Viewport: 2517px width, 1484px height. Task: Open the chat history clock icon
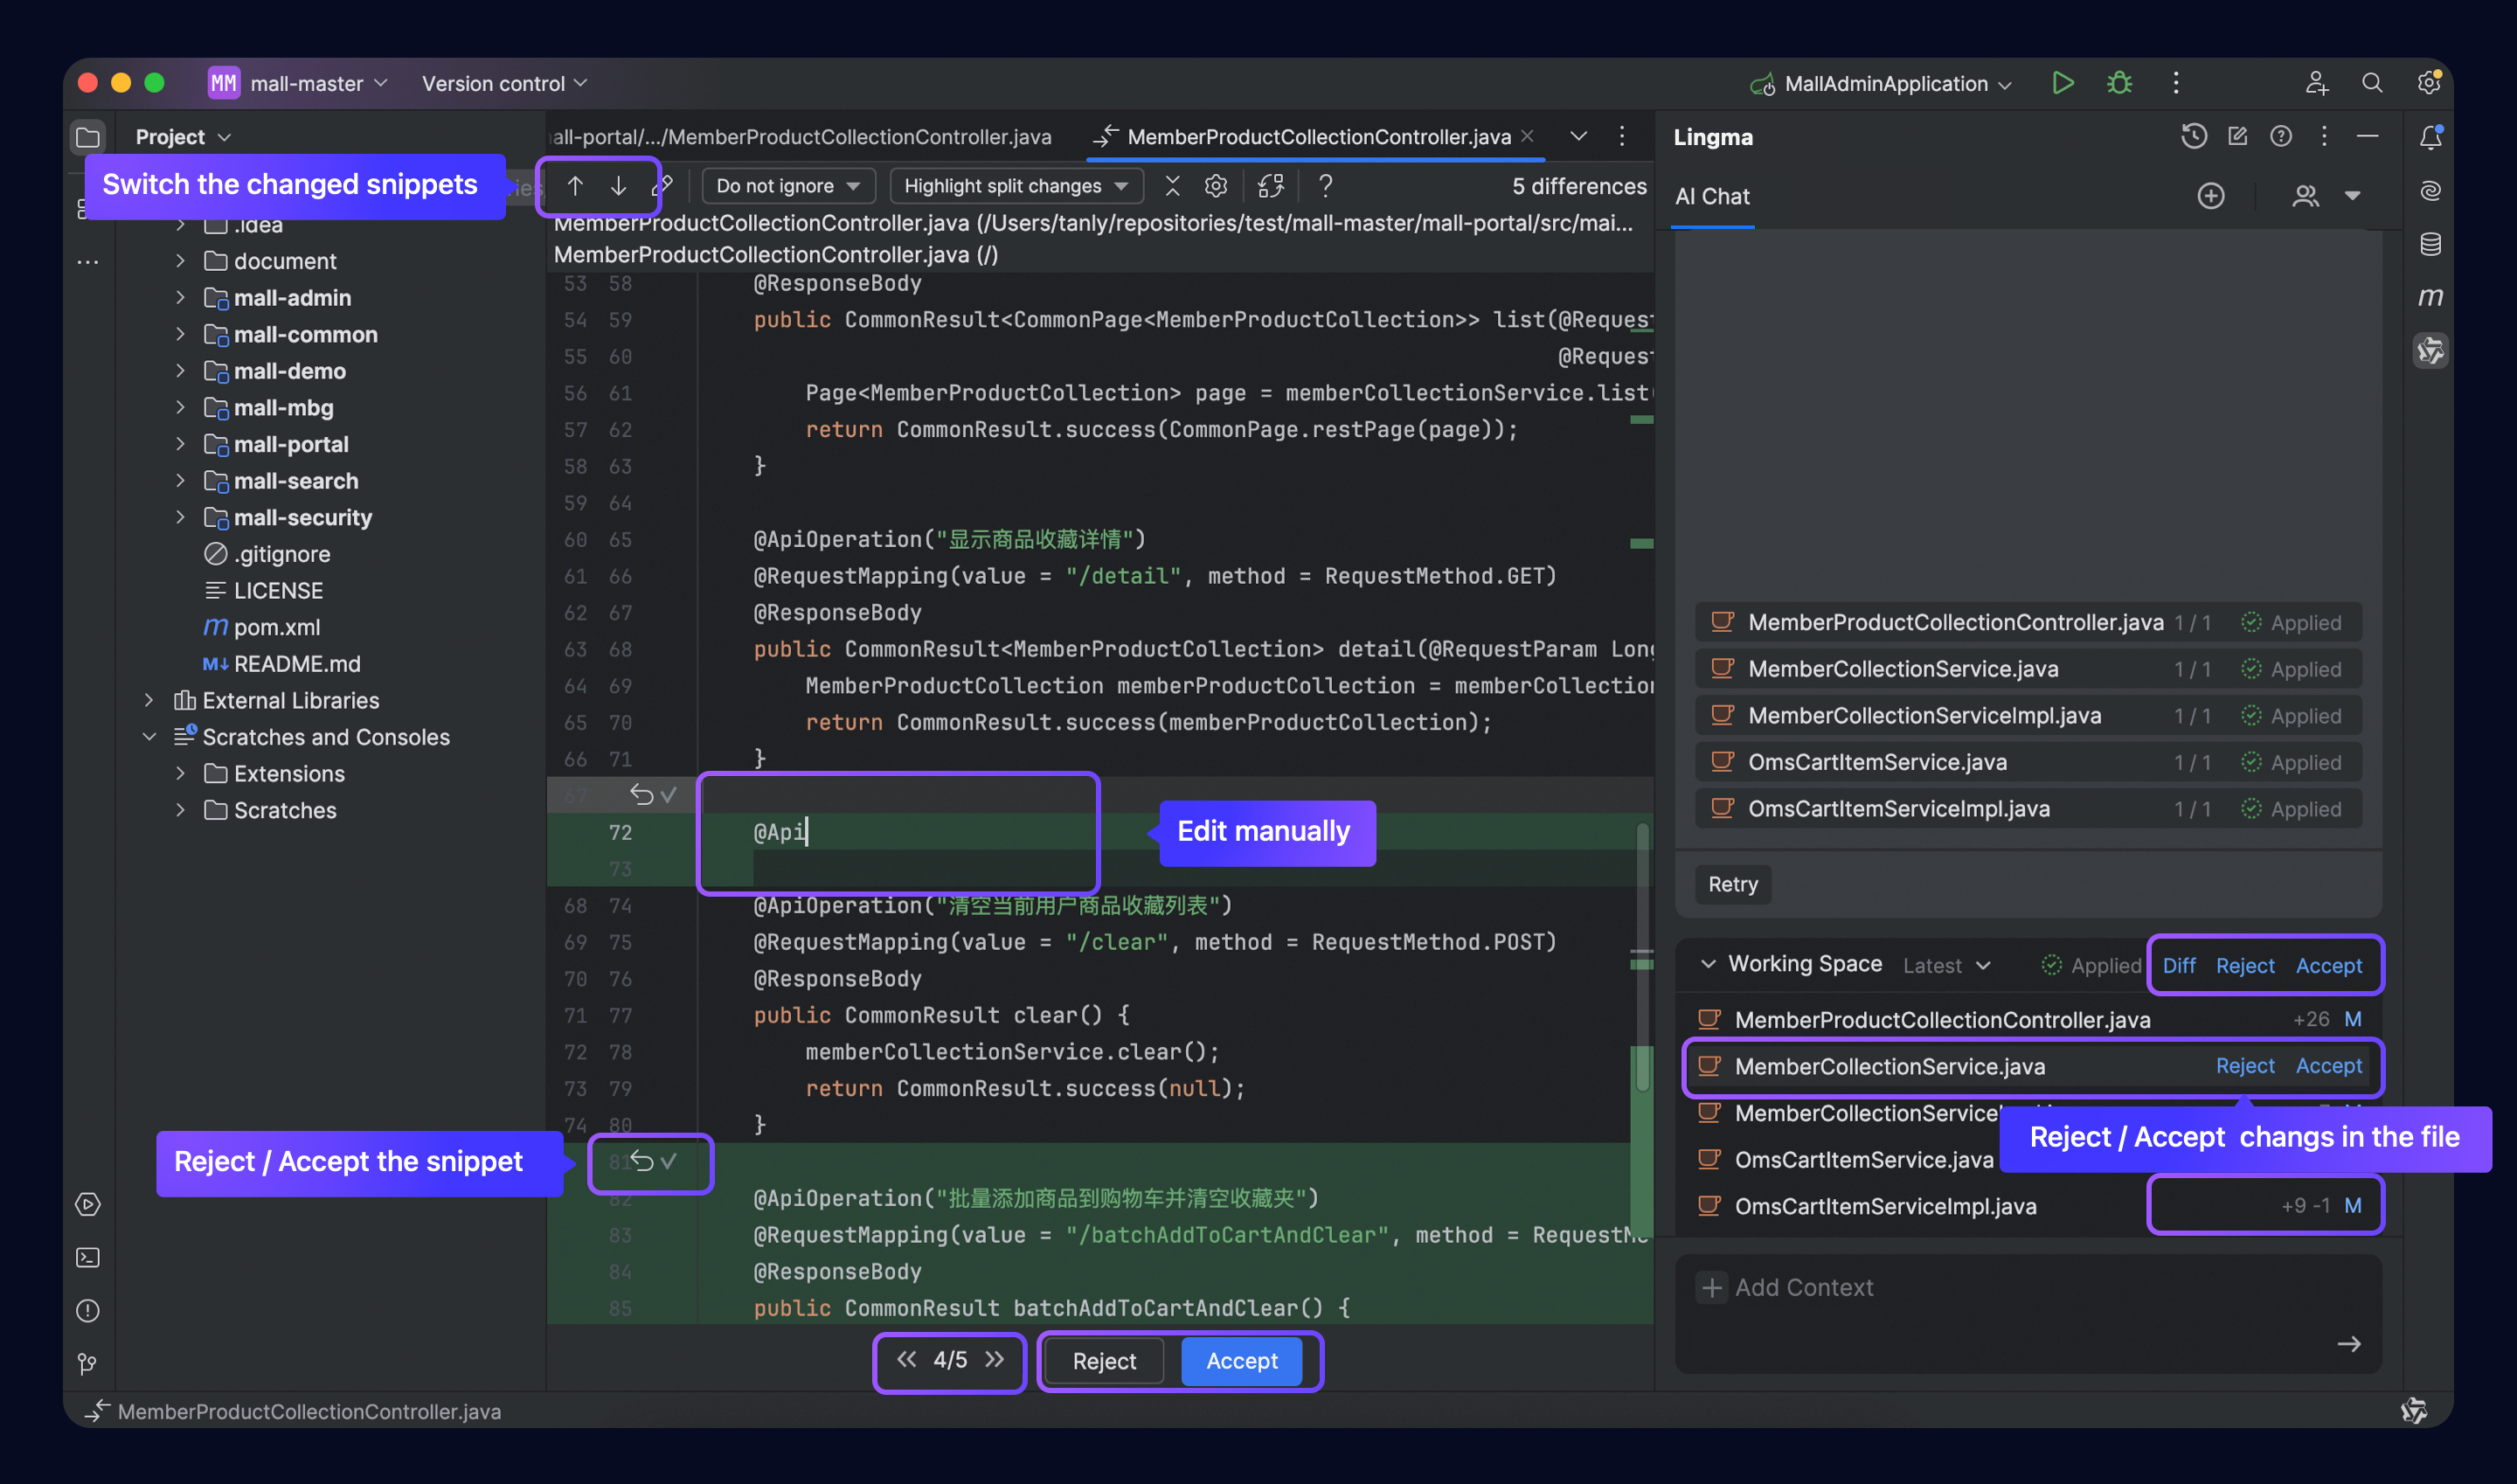click(2193, 136)
